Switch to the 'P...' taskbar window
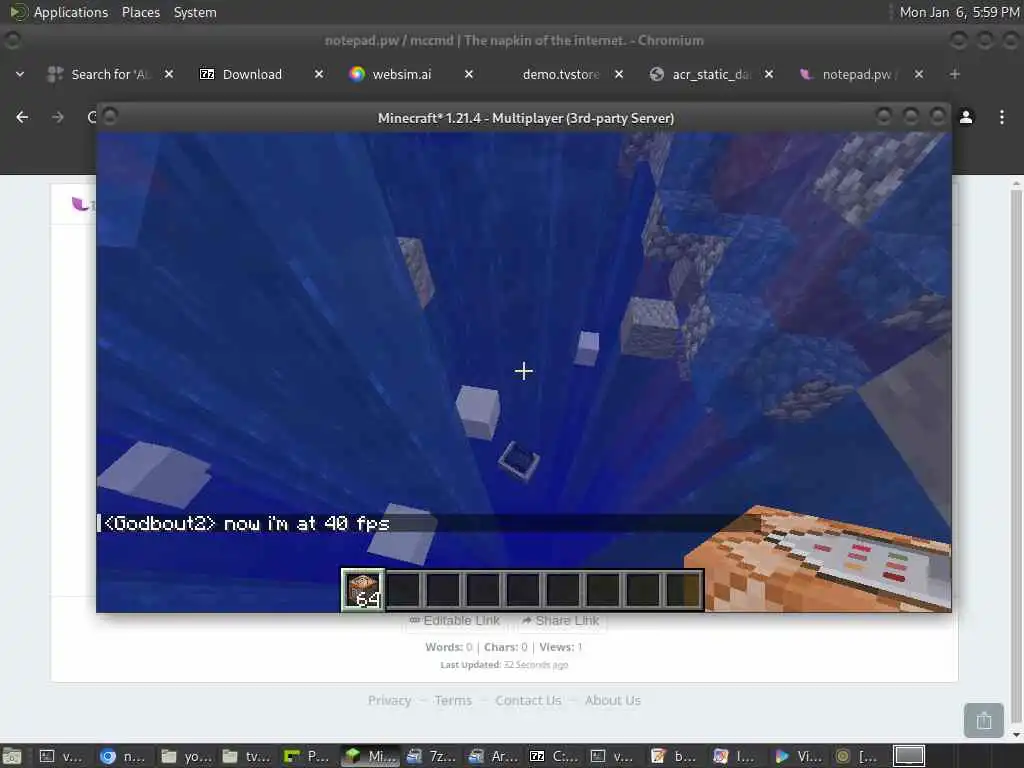The height and width of the screenshot is (768, 1024). (307, 756)
